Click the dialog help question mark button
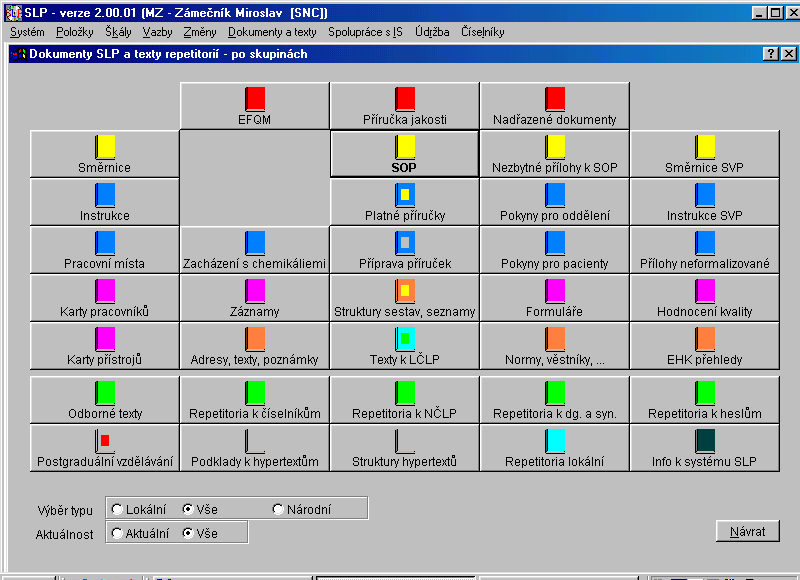The width and height of the screenshot is (800, 580). 770,54
